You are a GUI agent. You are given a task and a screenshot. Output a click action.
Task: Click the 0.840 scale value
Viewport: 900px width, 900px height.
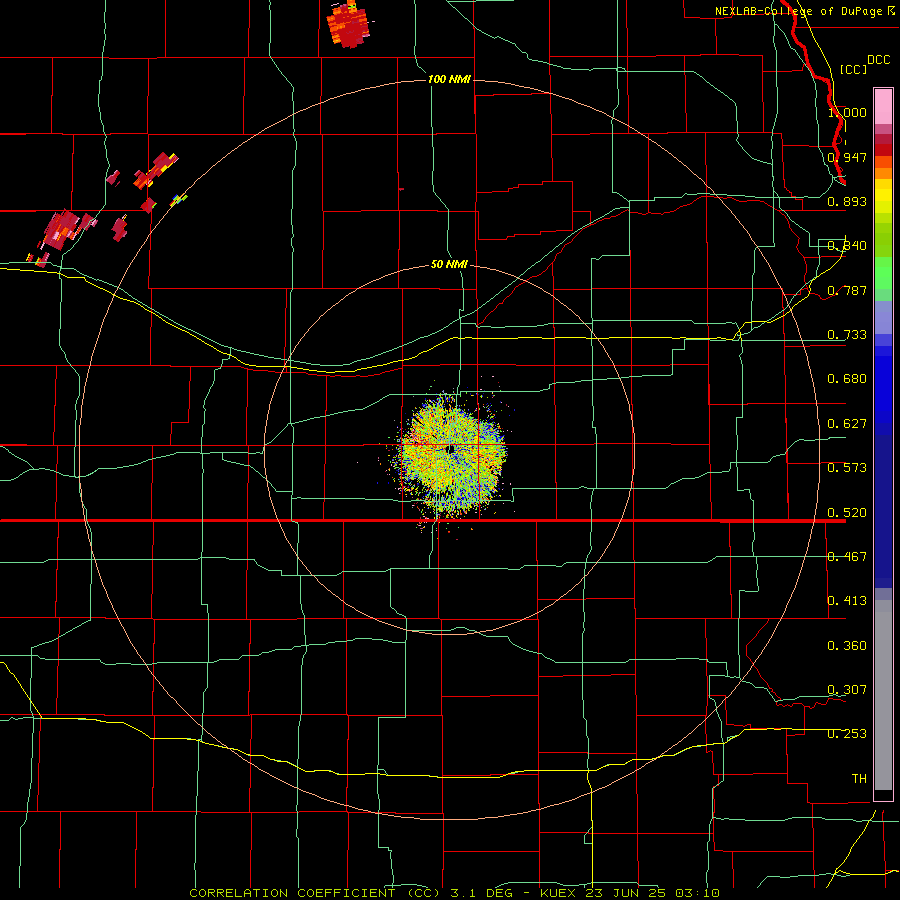(847, 246)
